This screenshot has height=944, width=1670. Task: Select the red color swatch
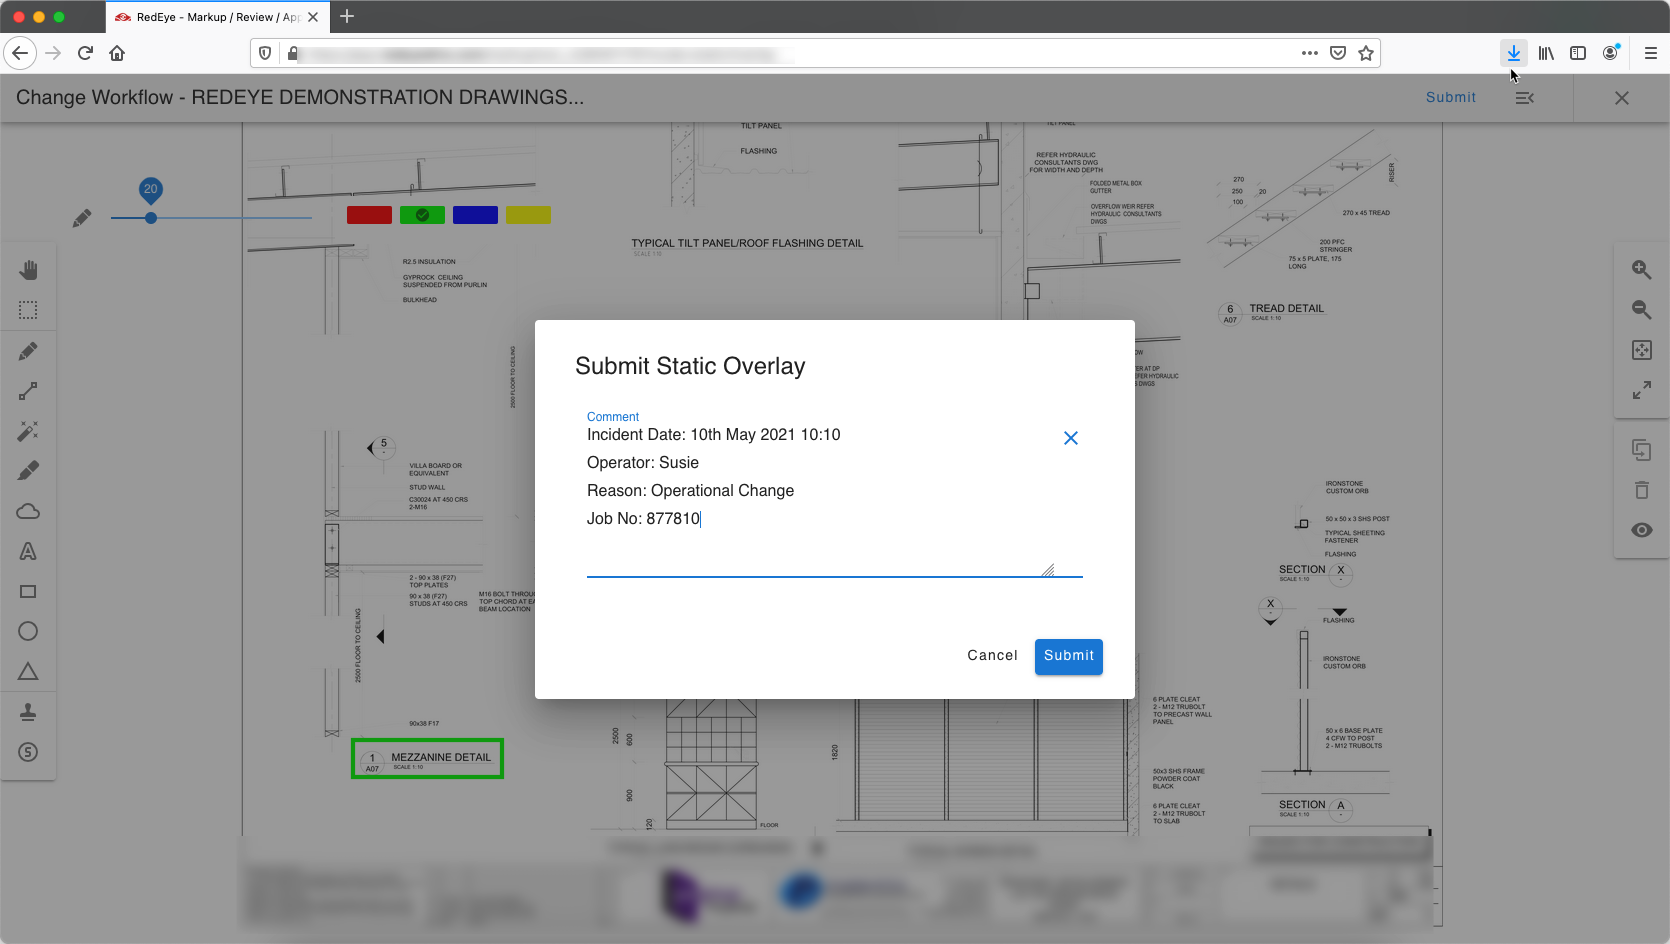(369, 215)
